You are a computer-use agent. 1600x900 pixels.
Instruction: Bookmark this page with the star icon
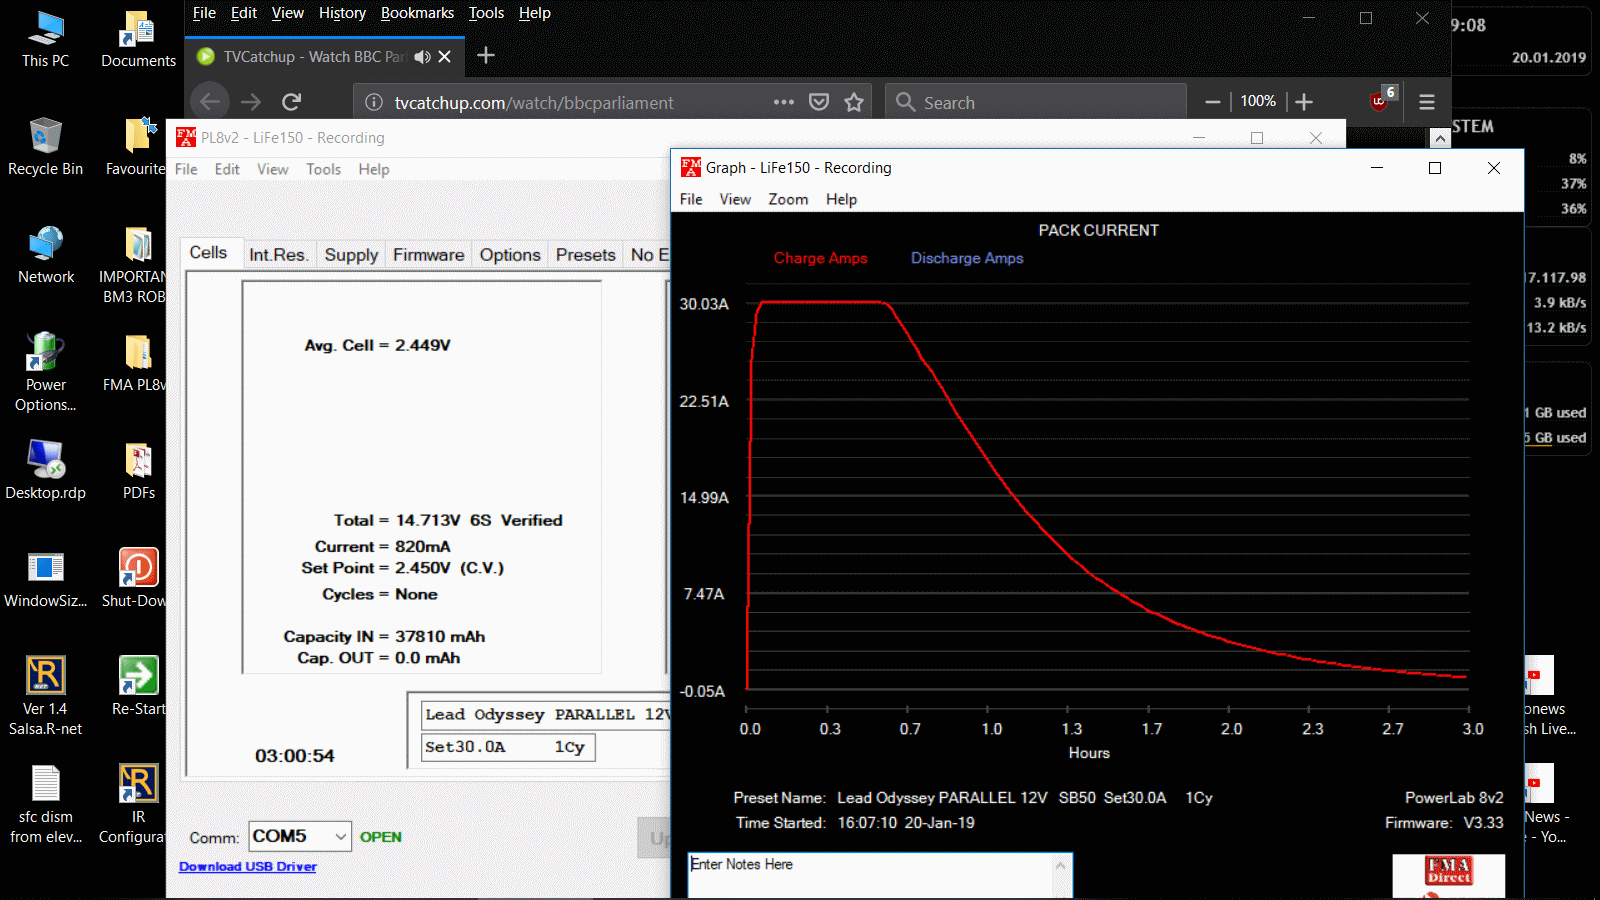click(854, 102)
